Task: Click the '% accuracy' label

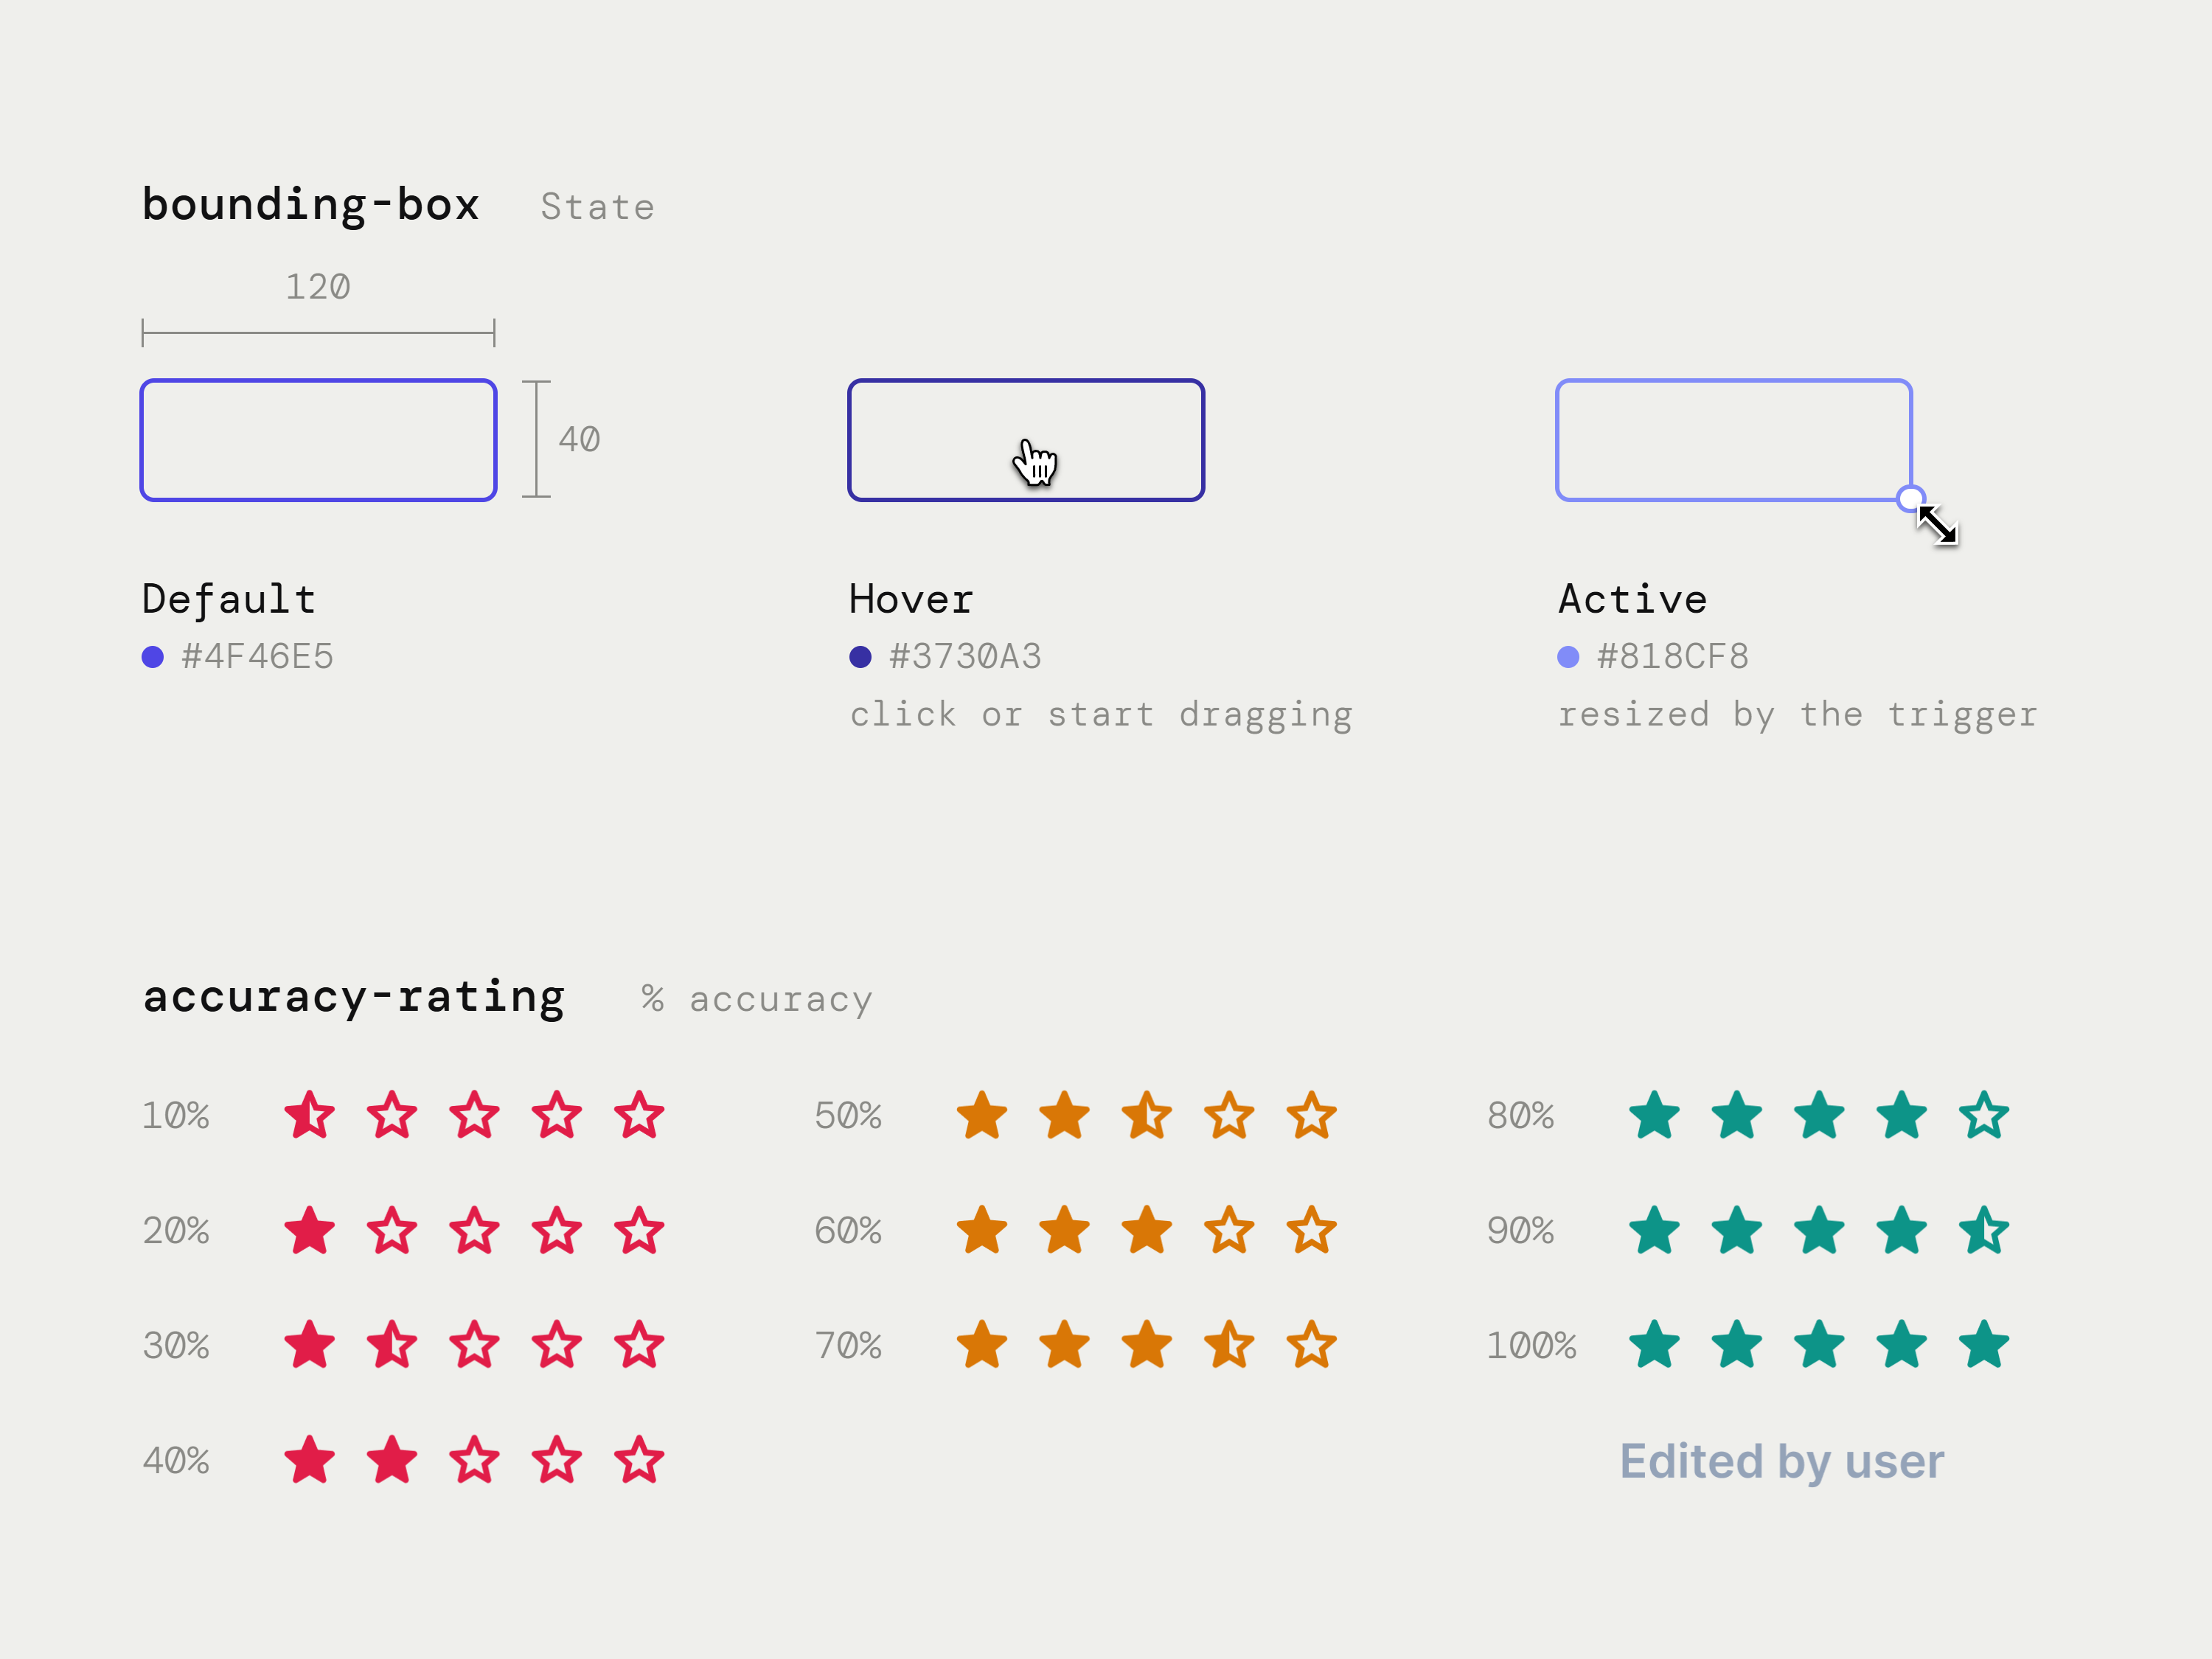Action: pos(757,999)
